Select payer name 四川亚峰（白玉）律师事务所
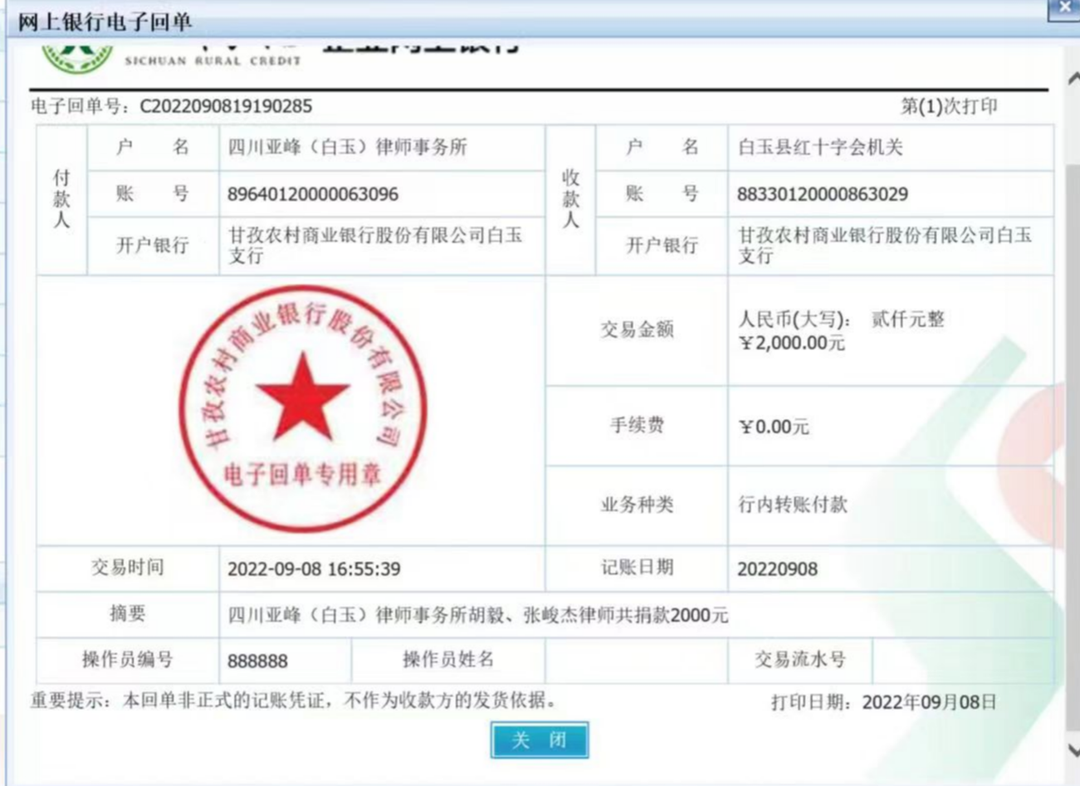The height and width of the screenshot is (786, 1080). click(x=348, y=147)
